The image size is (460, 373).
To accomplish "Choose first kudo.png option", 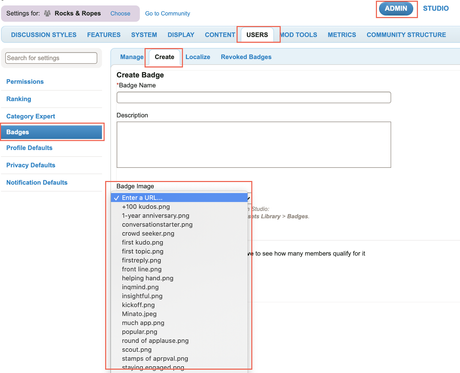I will (x=179, y=242).
